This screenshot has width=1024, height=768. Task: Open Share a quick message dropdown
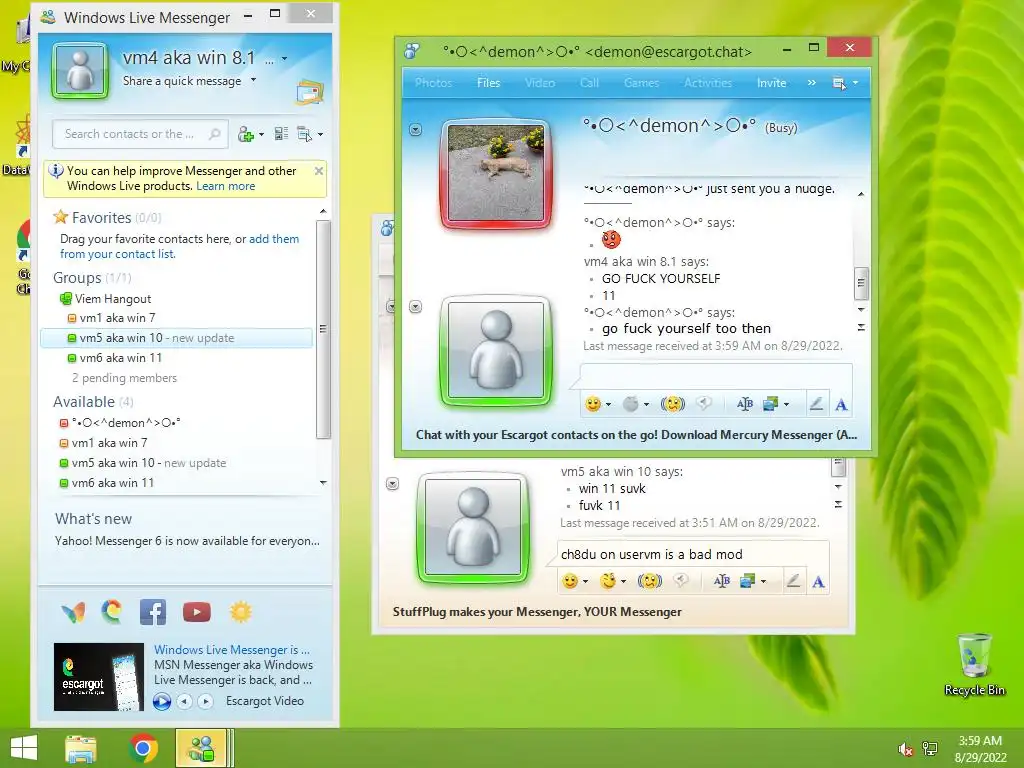click(253, 80)
